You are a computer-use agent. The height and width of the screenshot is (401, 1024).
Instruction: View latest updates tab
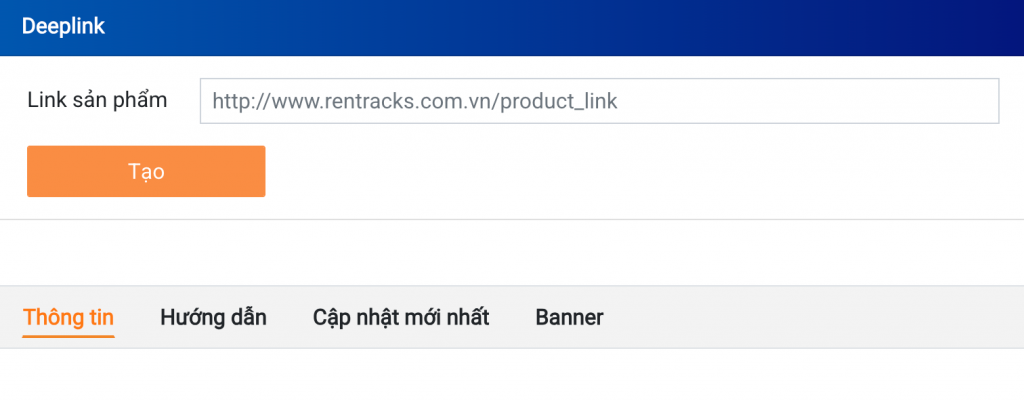tap(401, 318)
